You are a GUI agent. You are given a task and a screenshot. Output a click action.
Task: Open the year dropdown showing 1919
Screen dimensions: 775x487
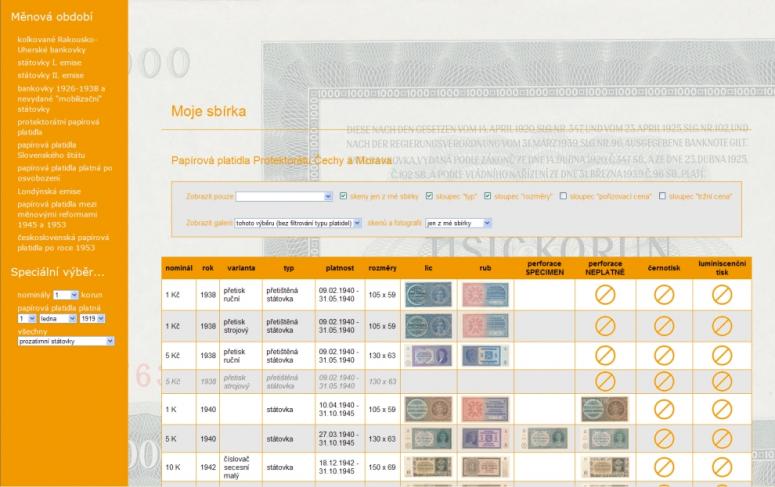(92, 319)
